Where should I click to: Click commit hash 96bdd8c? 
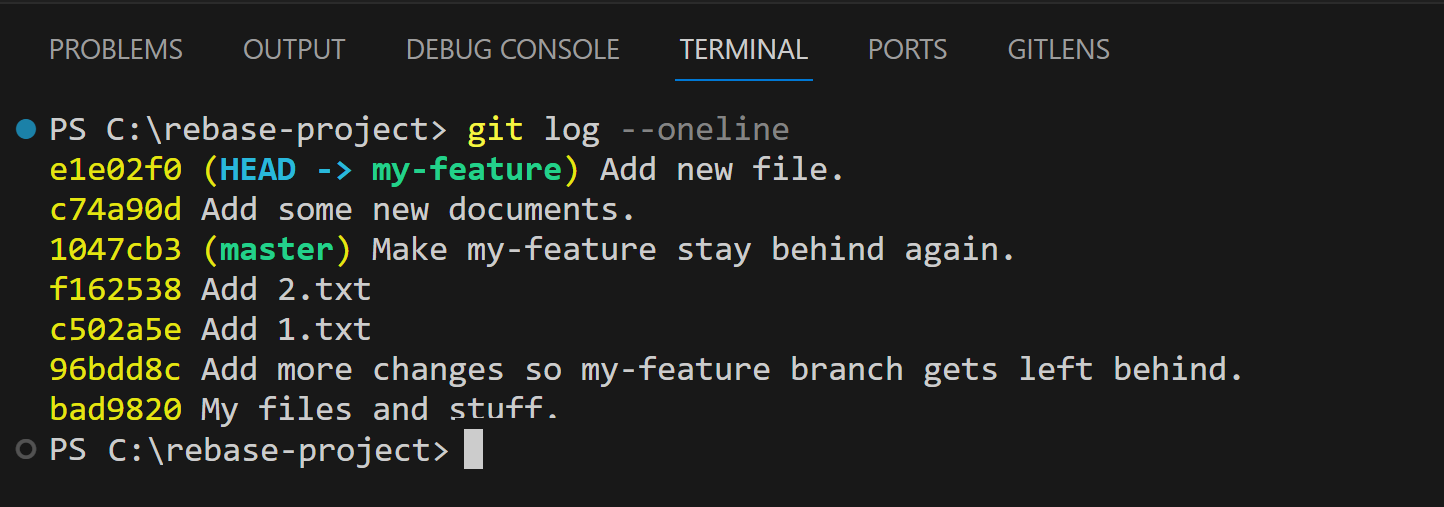(x=115, y=370)
